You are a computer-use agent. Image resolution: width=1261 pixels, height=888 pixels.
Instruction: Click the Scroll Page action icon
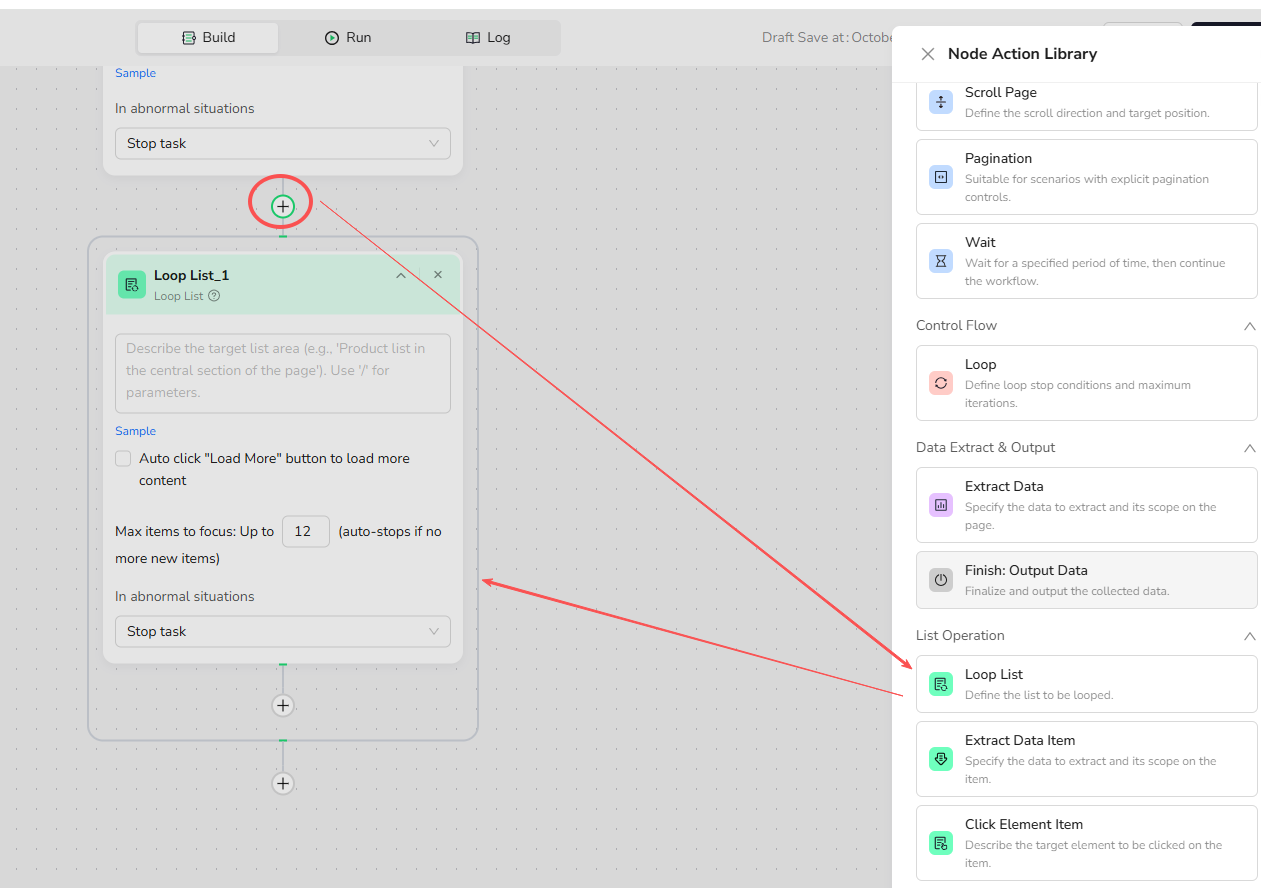point(940,102)
